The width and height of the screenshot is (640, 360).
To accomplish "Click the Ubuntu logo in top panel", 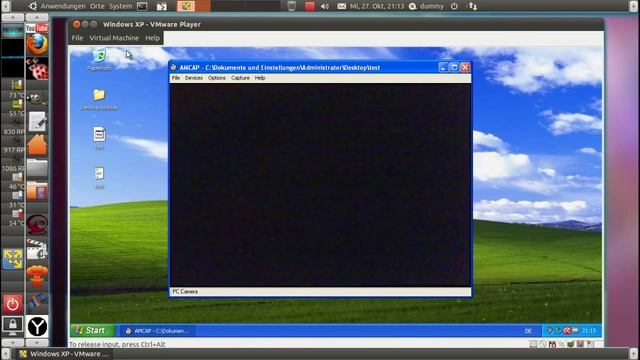I will (x=33, y=6).
